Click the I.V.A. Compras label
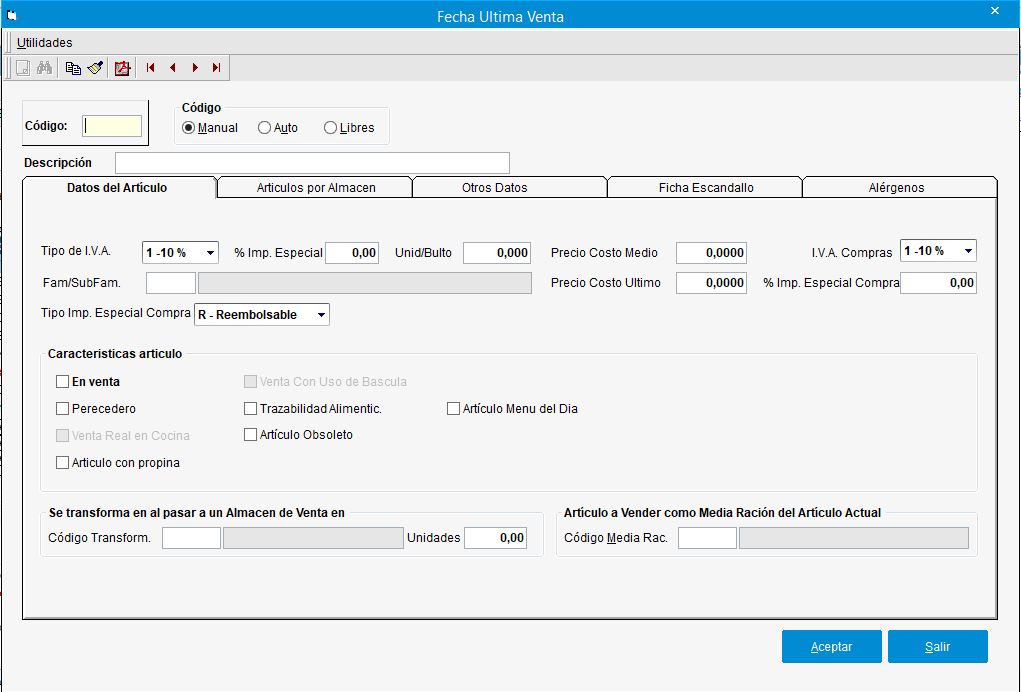 click(852, 253)
